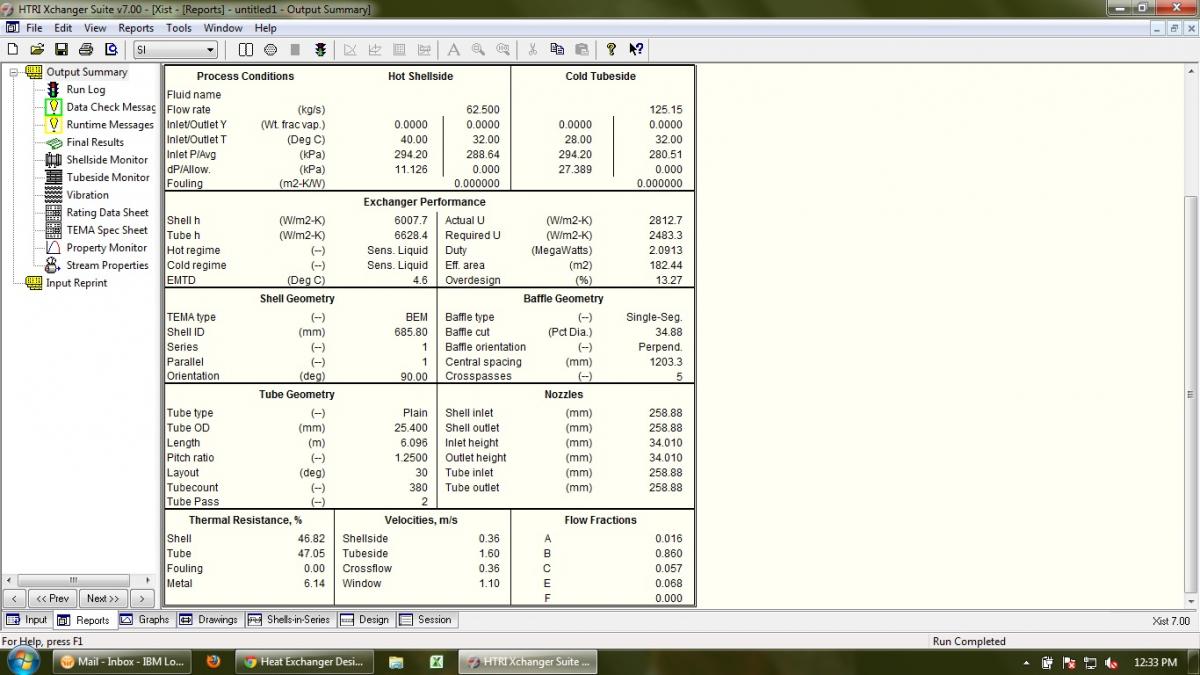
Task: Switch to the Session tab
Action: (426, 620)
